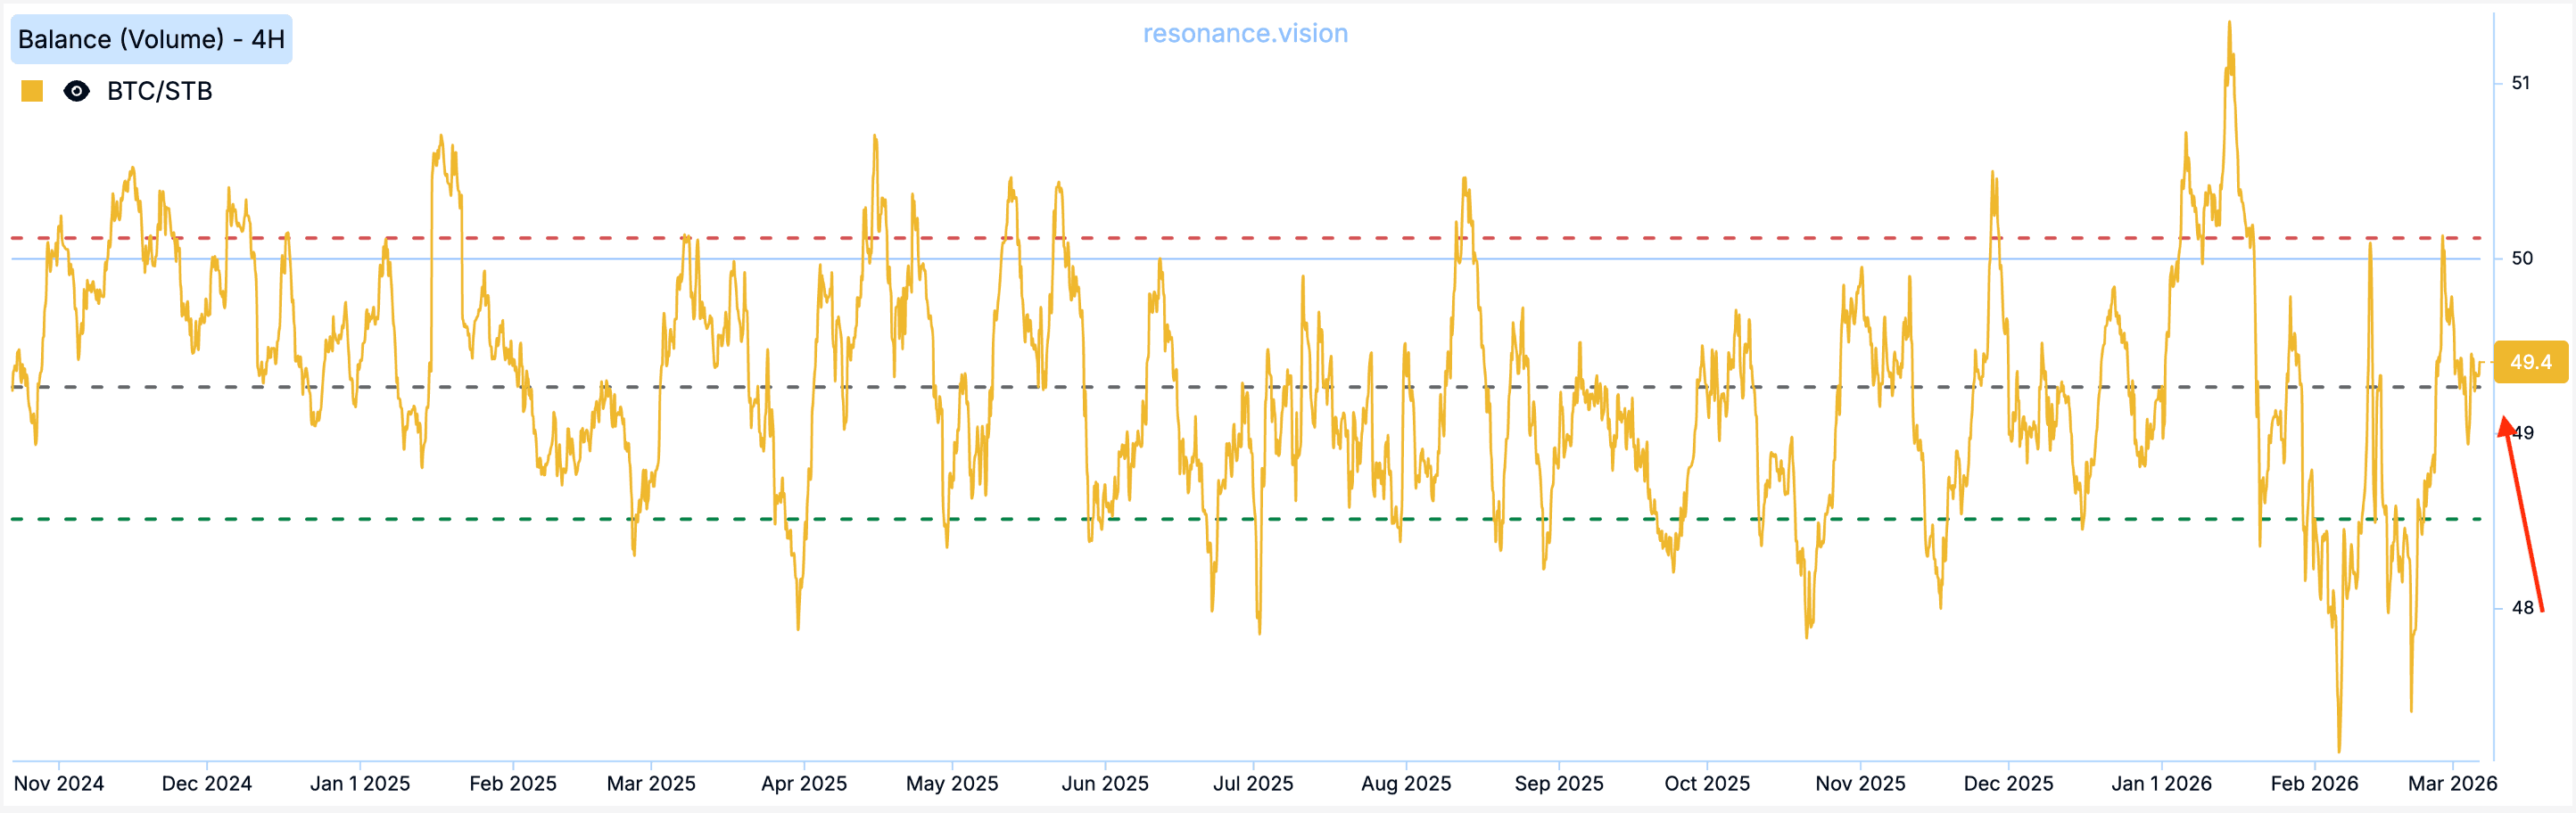Select the Jan 1 2026 date axis label
This screenshot has width=2576, height=813.
click(x=2161, y=783)
